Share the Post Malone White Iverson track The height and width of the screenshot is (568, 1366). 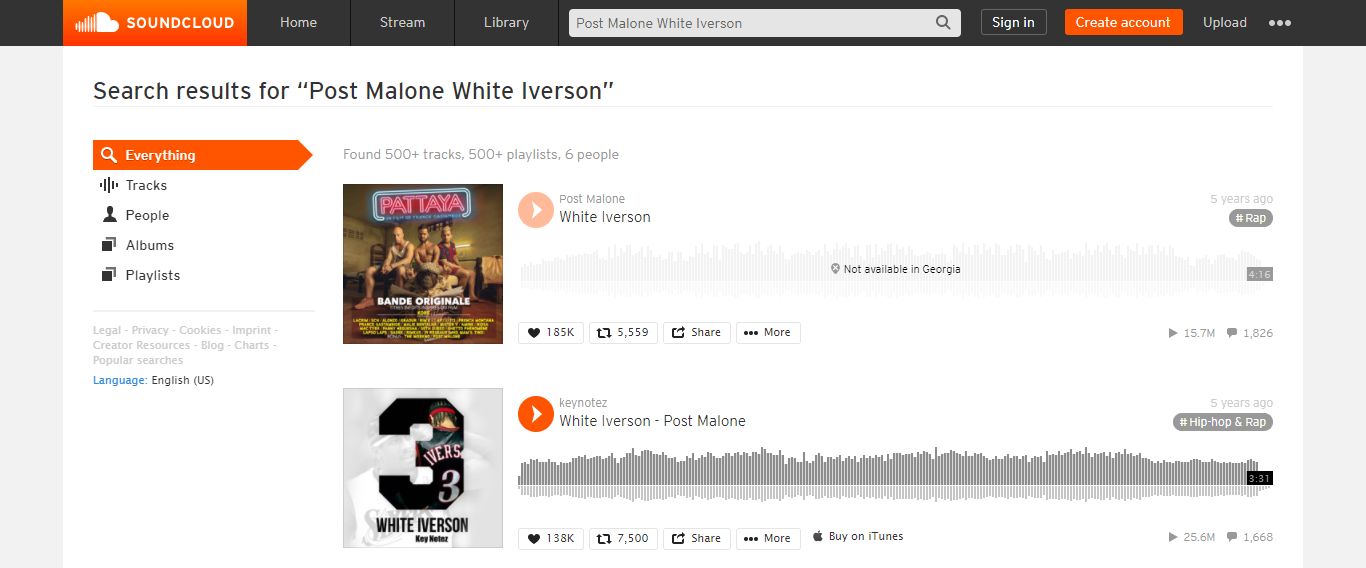click(697, 333)
